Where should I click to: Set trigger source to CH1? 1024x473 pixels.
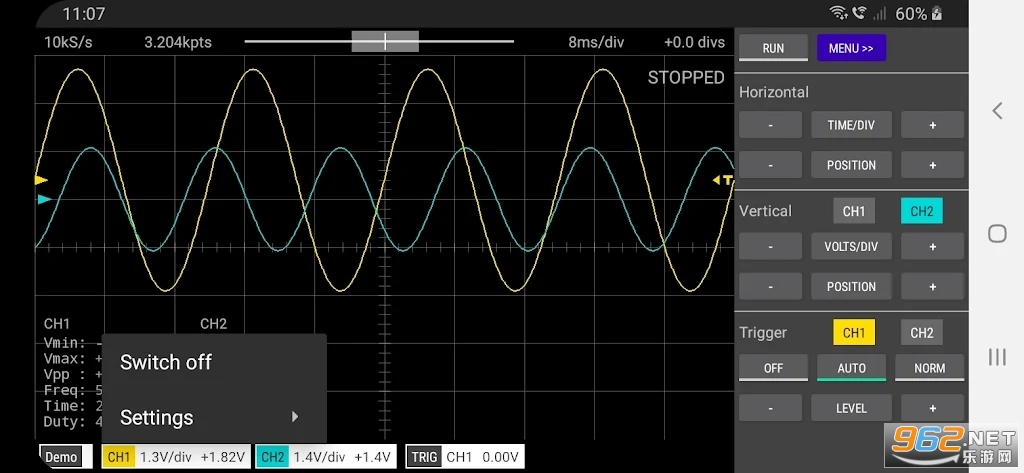coord(854,333)
